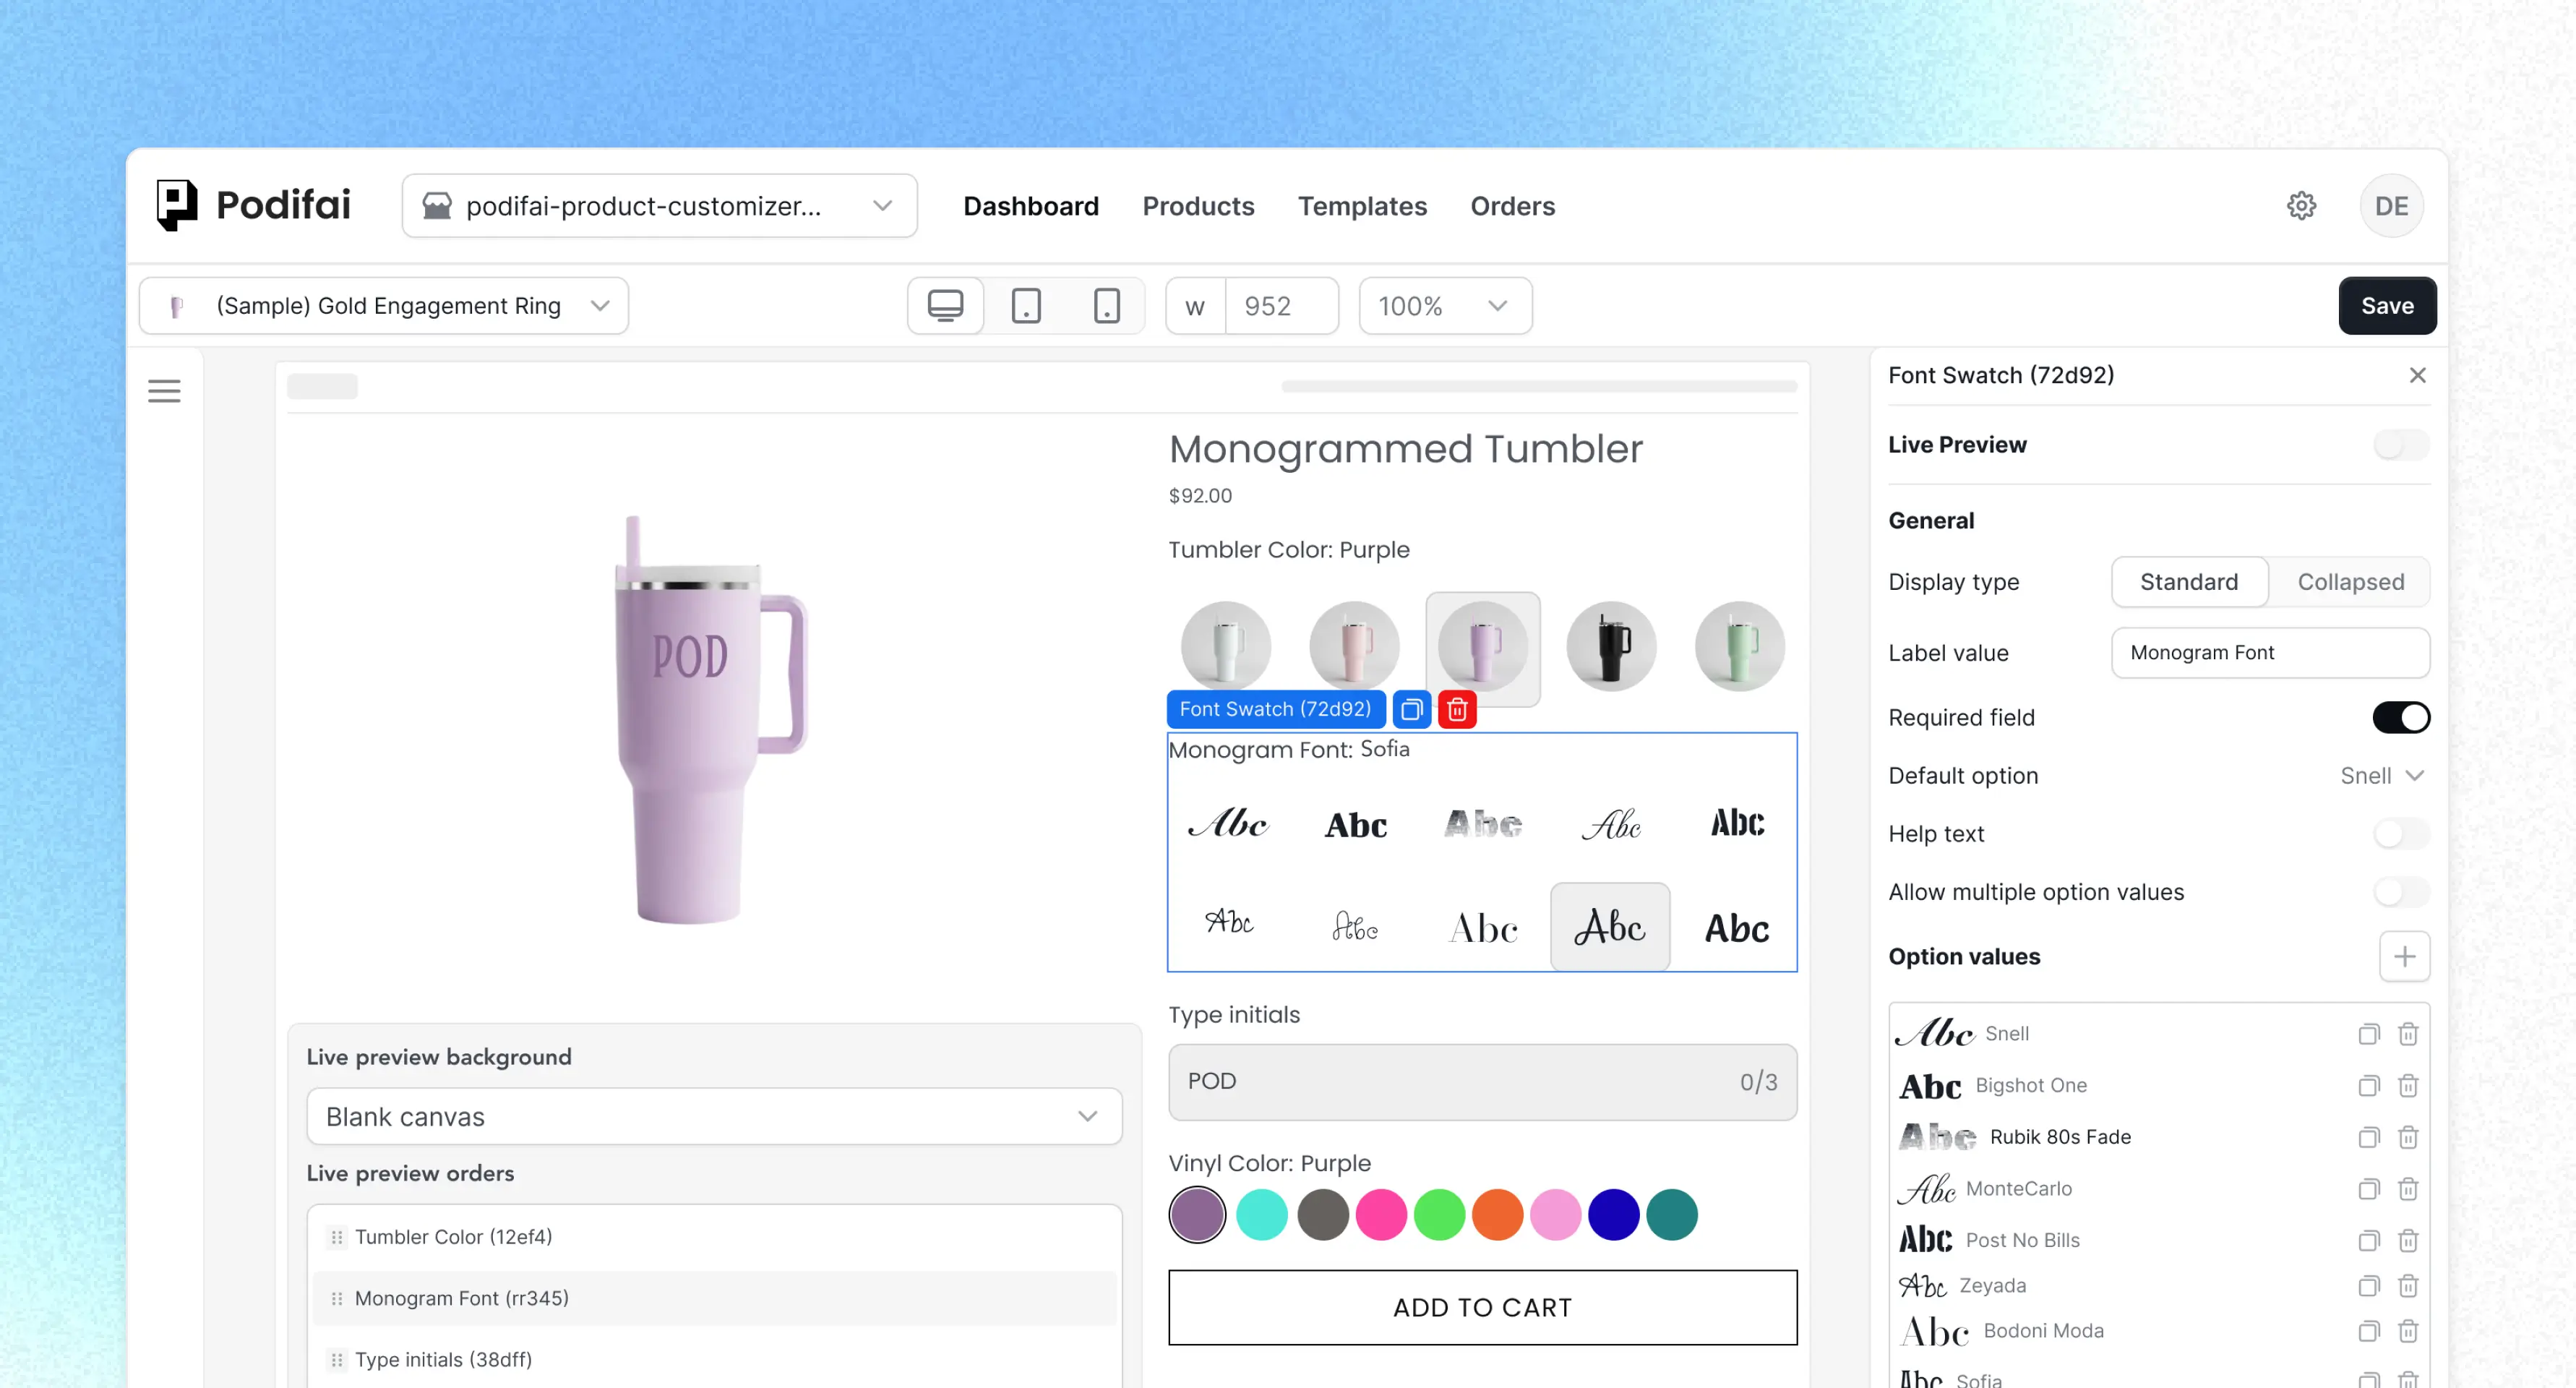
Task: Click the ADD TO CART button
Action: 1482,1308
